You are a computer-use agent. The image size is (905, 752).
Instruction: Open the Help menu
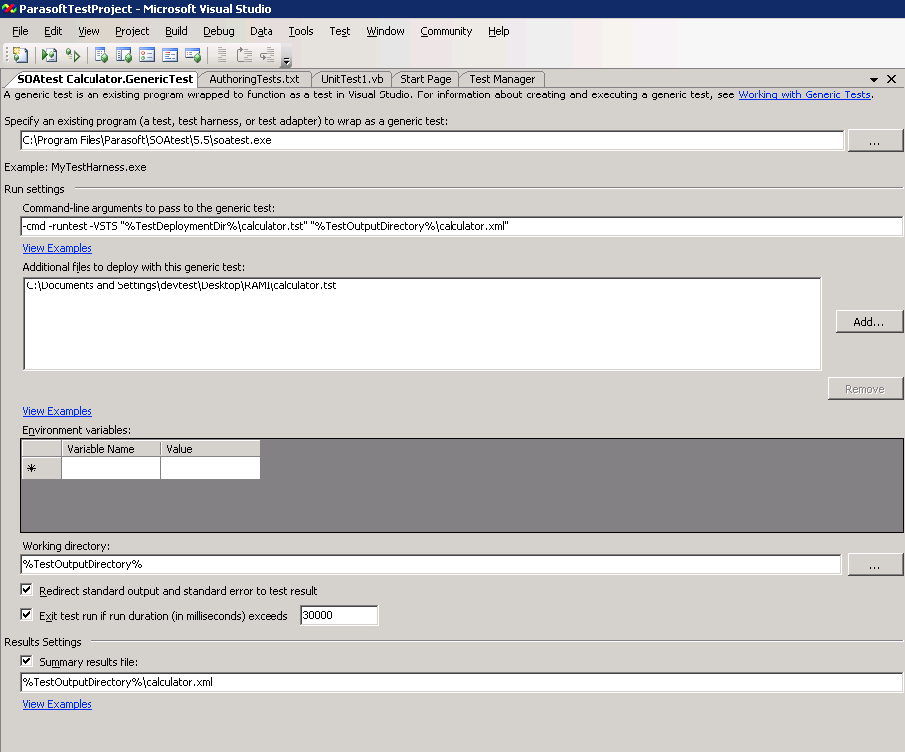click(x=499, y=31)
